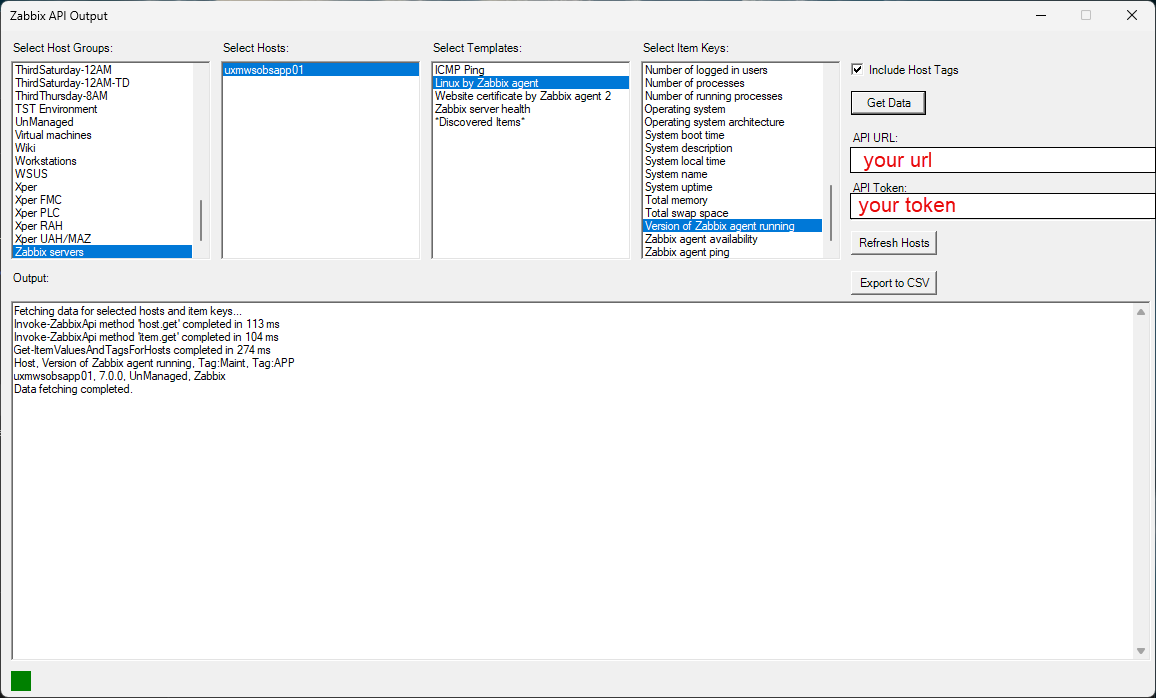Click the output scrollbar up arrow

click(1141, 312)
